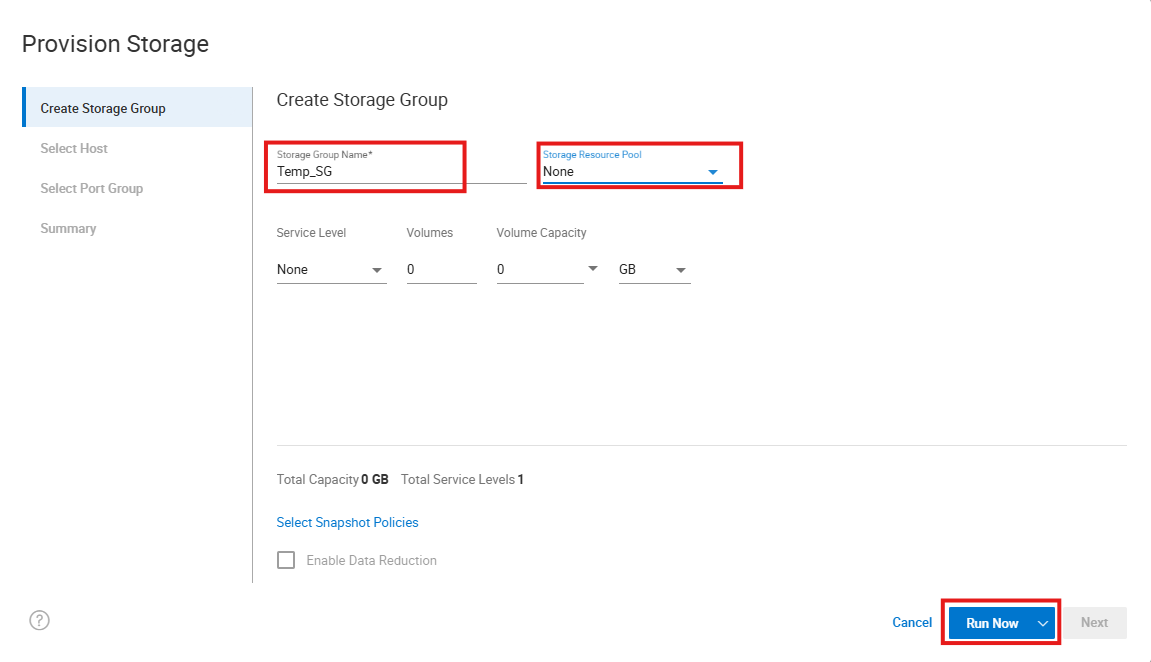Click the Volume Capacity value field
Image resolution: width=1151 pixels, height=662 pixels.
click(535, 270)
